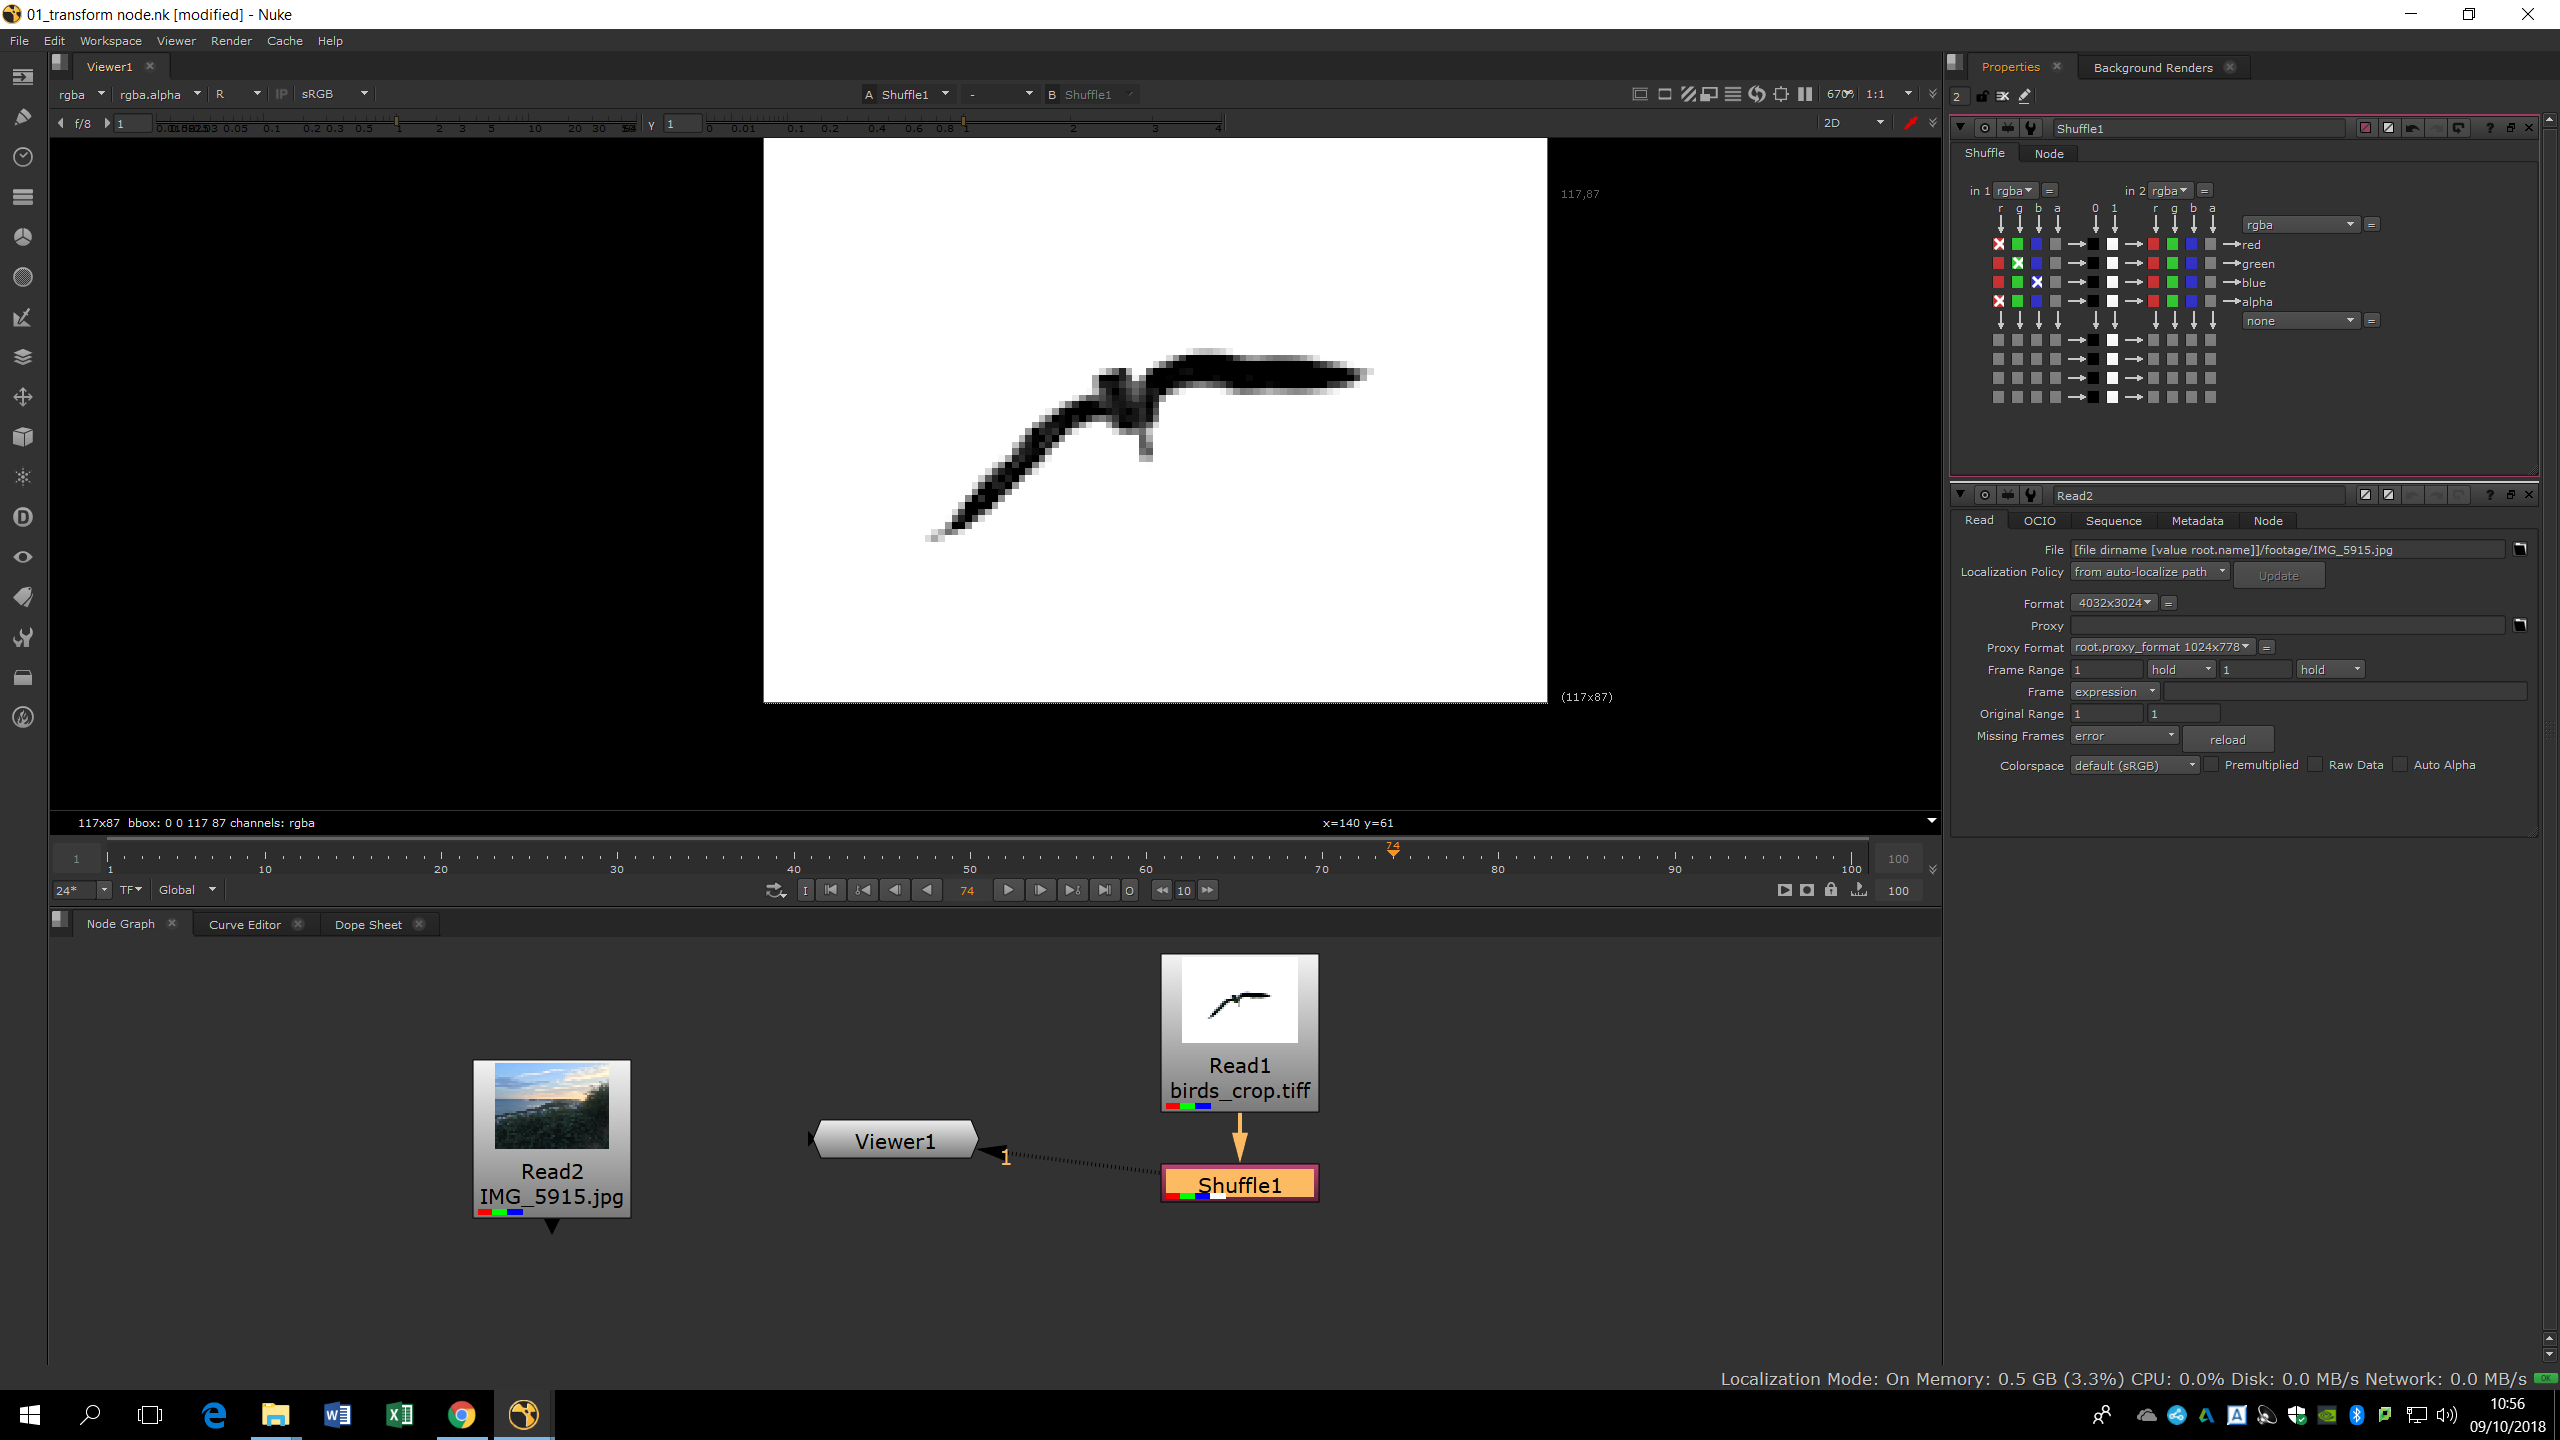Enable the Auto Alpha checkbox

point(2400,765)
